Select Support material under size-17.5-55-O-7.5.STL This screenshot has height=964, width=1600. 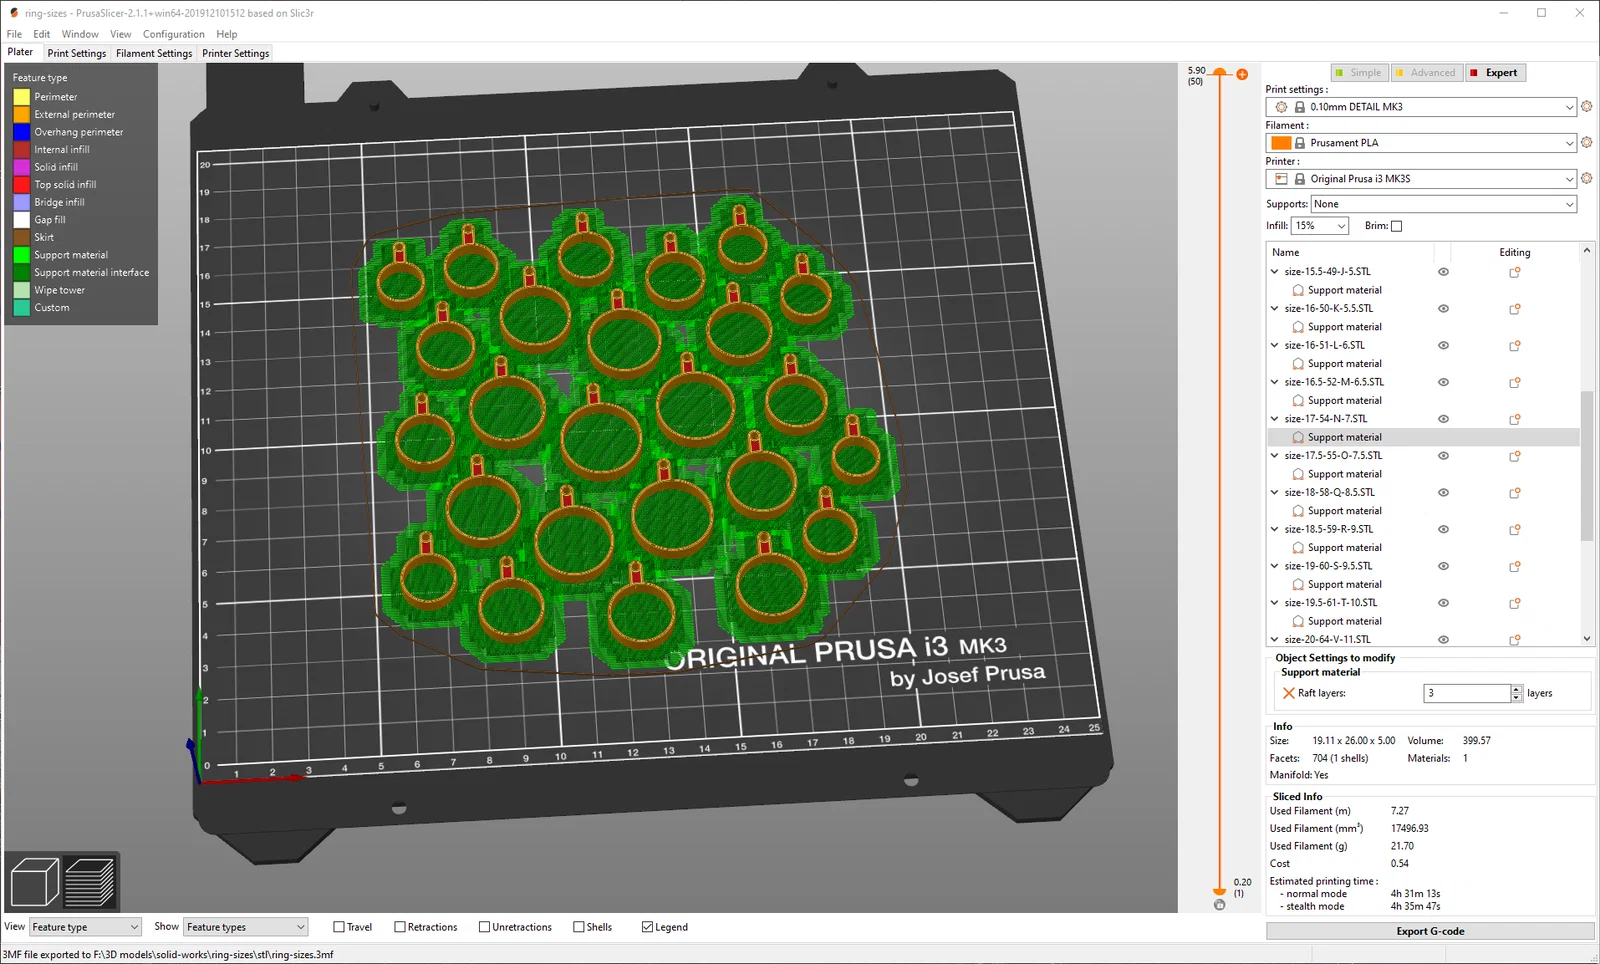point(1344,474)
